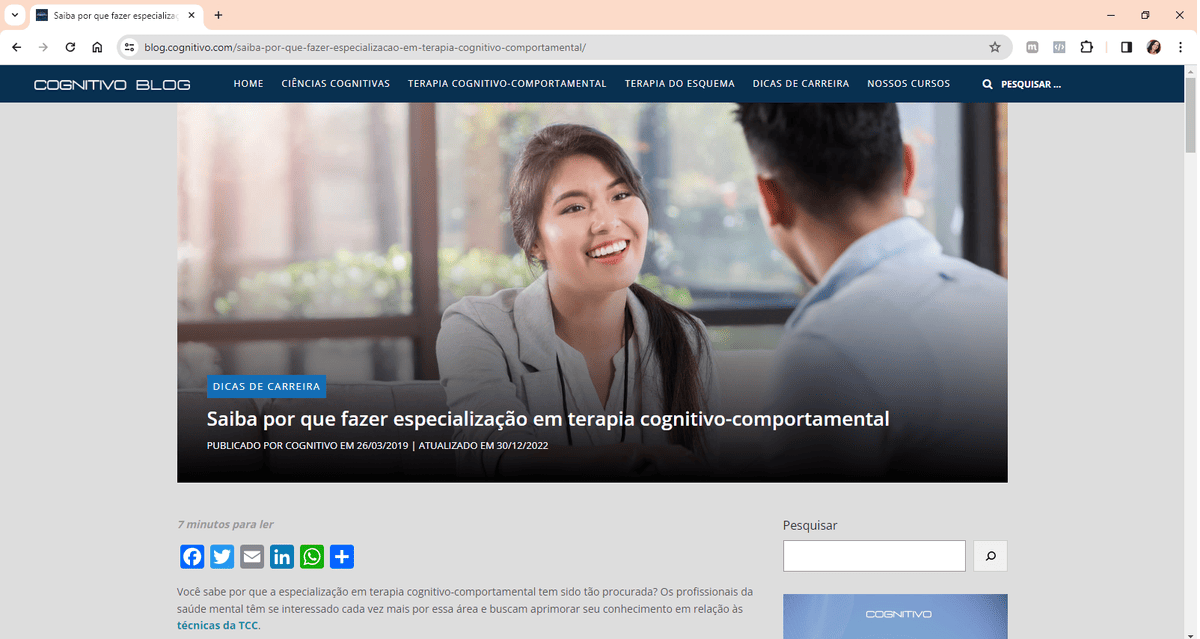Click the sidebar 'Pesquisar' label
The height and width of the screenshot is (639, 1200).
(810, 525)
